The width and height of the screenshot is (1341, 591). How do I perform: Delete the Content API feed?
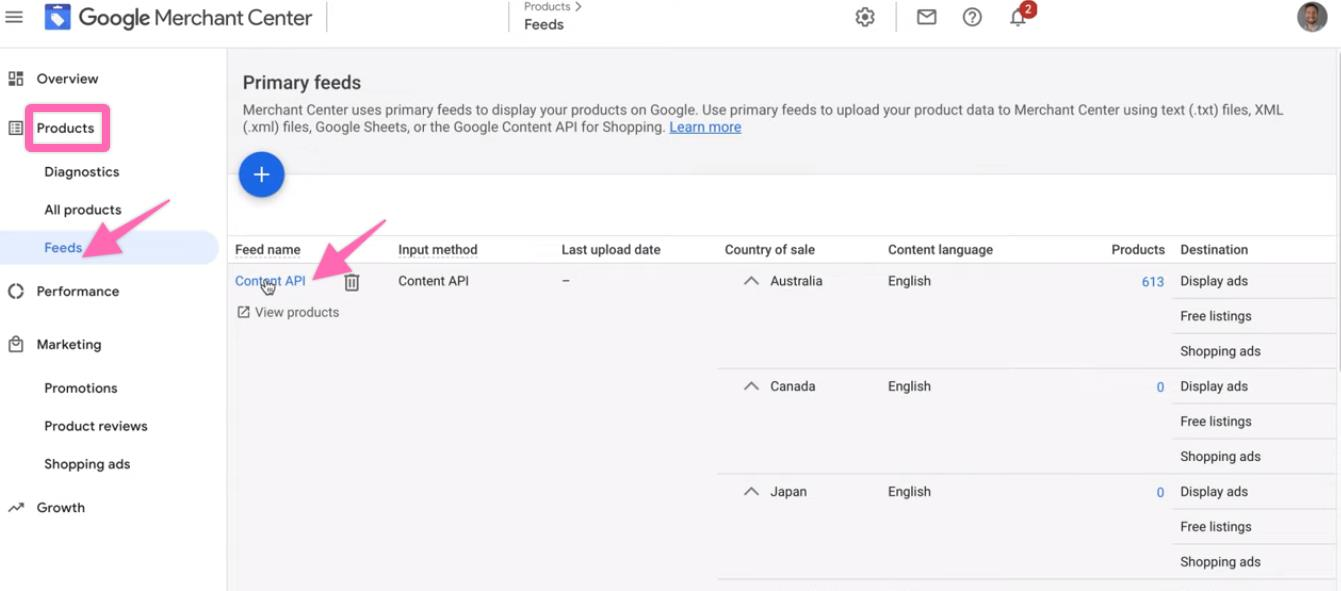pos(352,283)
